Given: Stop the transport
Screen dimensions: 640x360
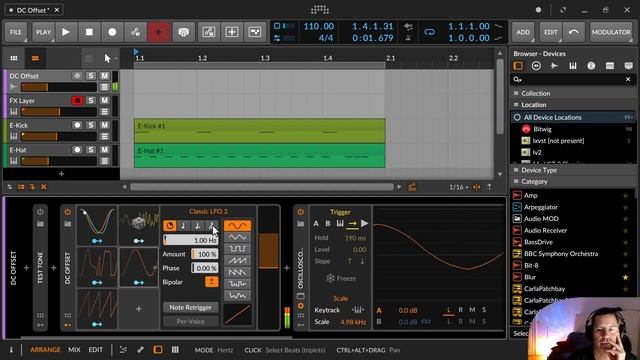Looking at the screenshot, I should point(89,32).
